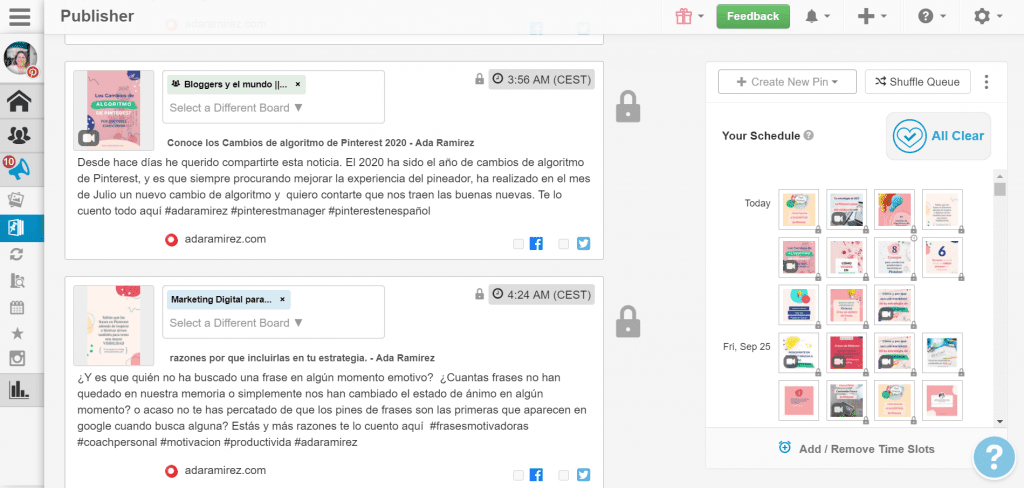Open the Tribes people icon in sidebar
Screen dimensions: 1024x488
(x=19, y=135)
